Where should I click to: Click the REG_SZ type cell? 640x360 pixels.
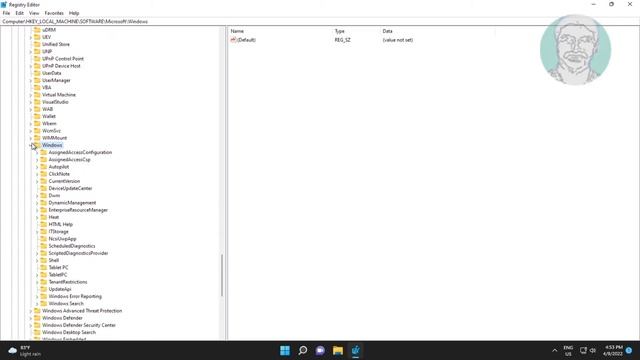pos(342,40)
